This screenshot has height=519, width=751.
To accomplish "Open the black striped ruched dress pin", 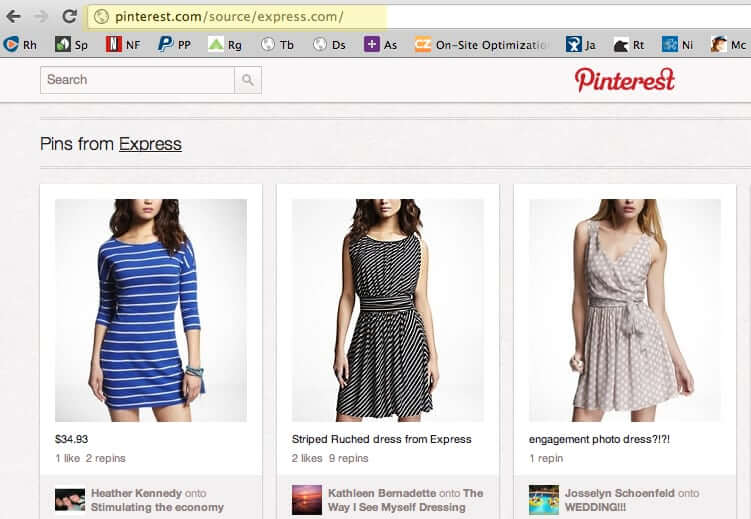I will [388, 310].
